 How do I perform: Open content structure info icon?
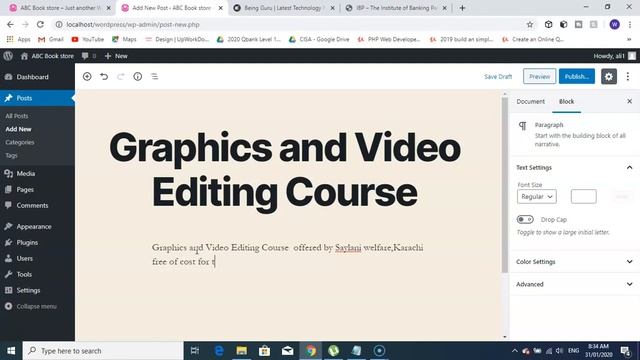(x=138, y=76)
